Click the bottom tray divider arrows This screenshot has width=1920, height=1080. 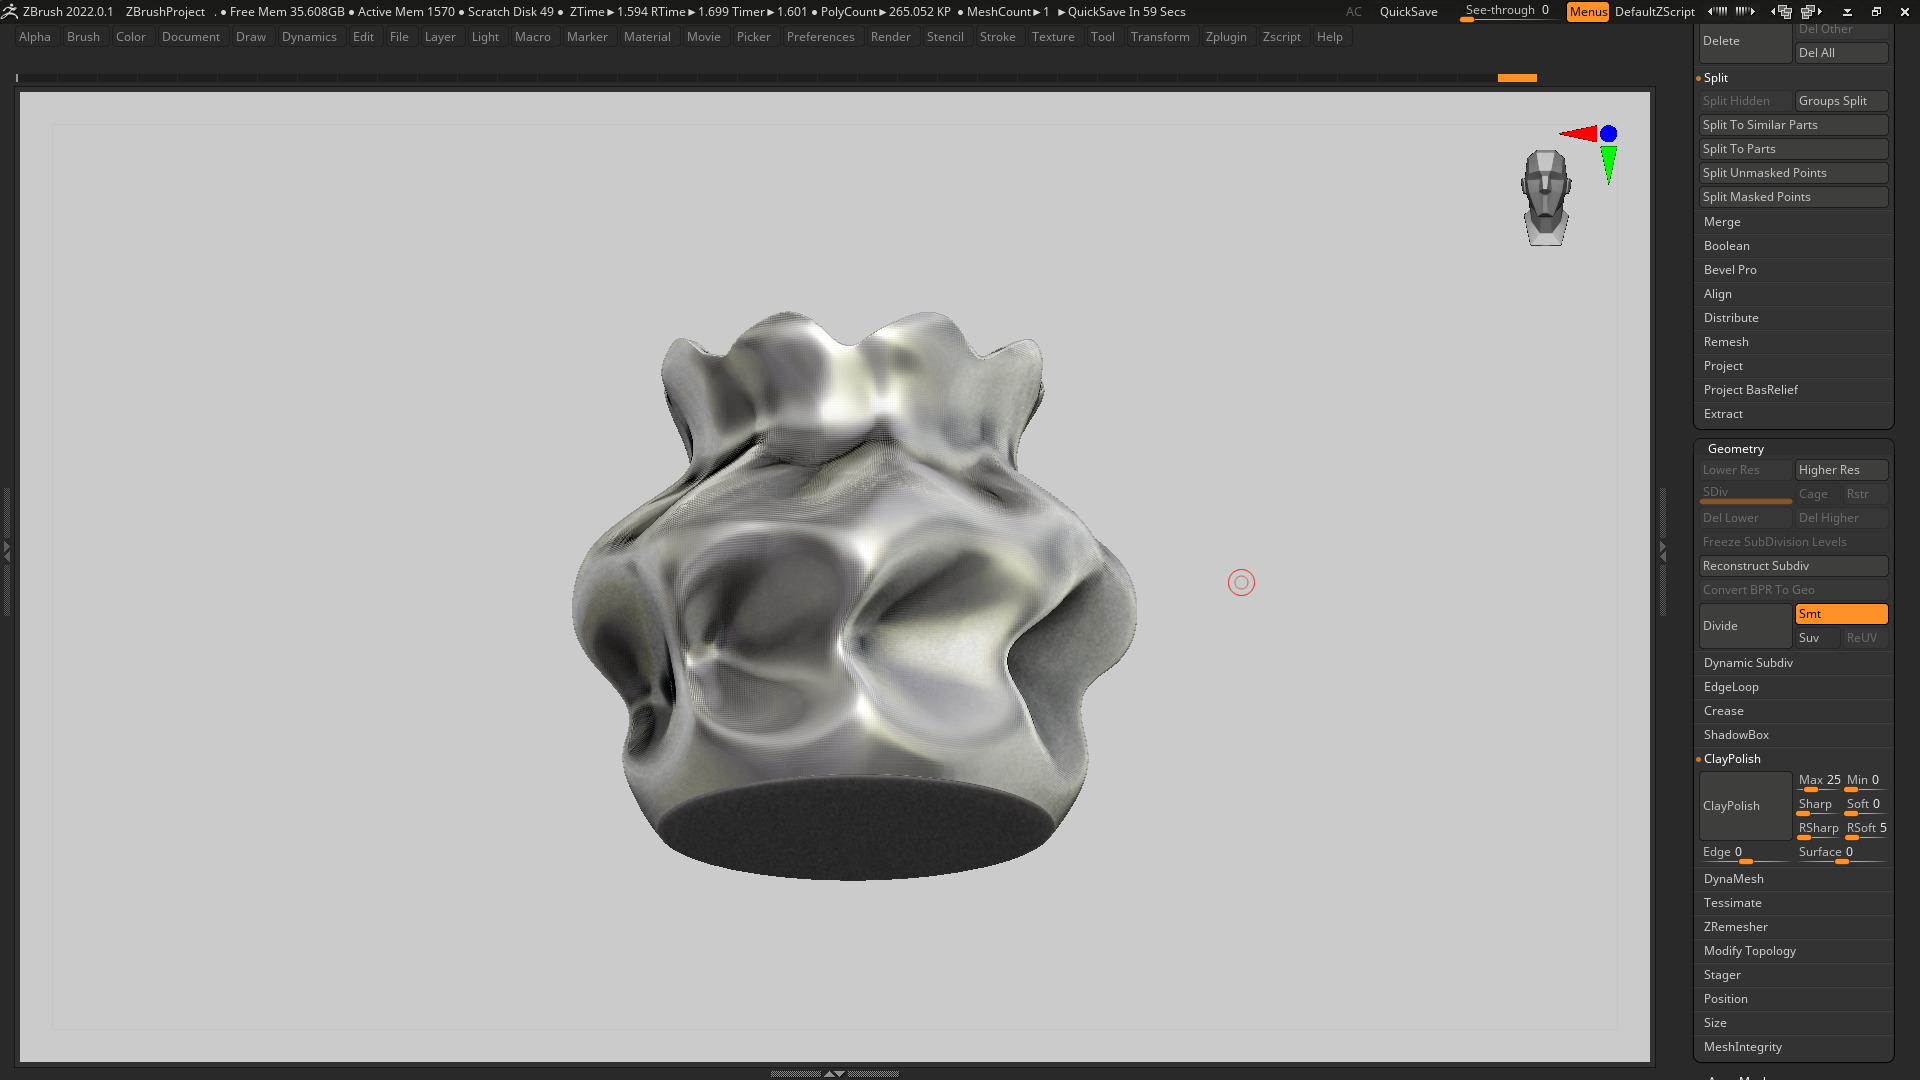[834, 1073]
